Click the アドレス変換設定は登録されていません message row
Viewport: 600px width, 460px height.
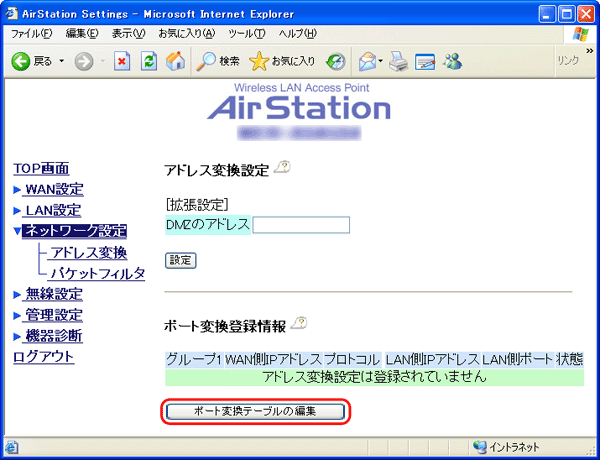pos(375,377)
